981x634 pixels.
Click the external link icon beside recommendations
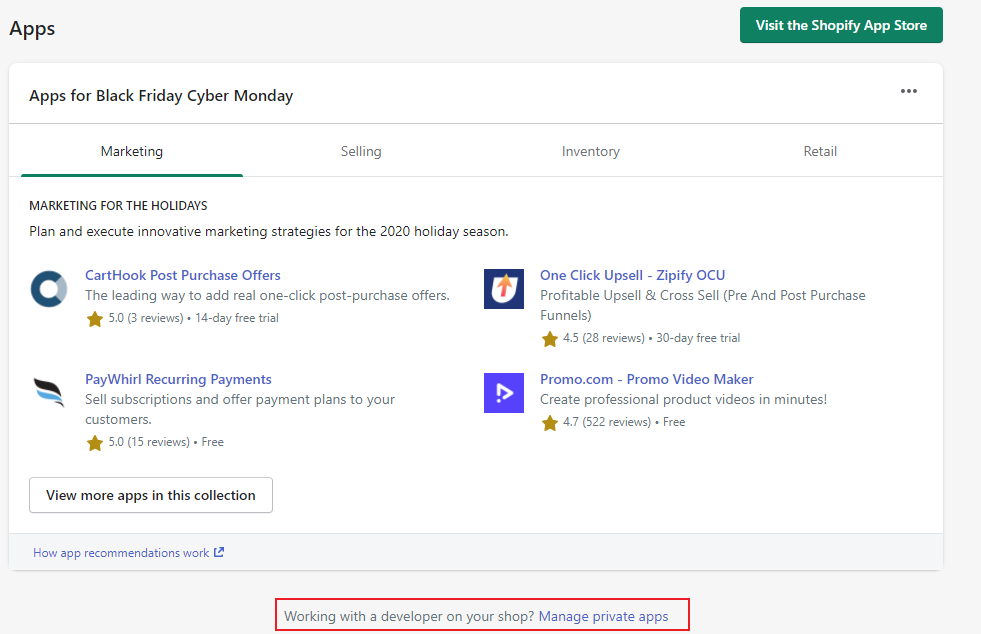219,552
